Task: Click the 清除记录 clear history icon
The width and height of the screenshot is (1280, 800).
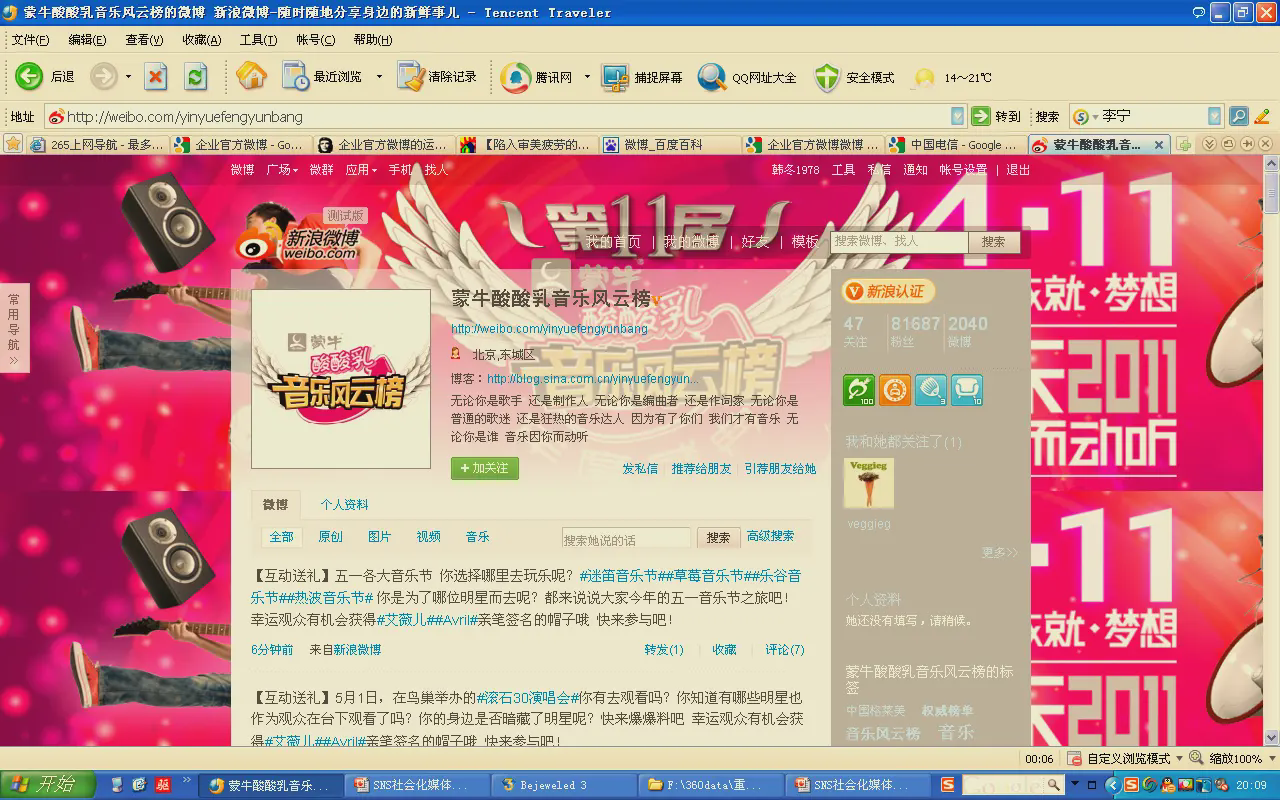Action: (411, 76)
